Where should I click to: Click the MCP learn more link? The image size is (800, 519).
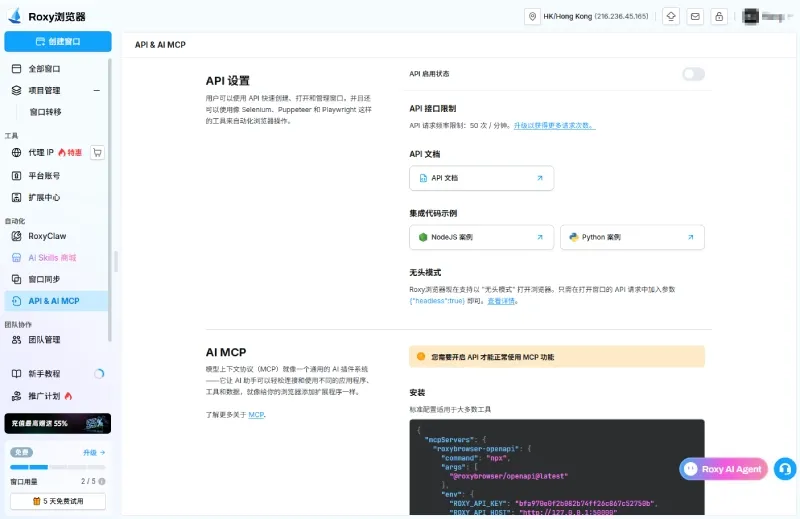[256, 415]
